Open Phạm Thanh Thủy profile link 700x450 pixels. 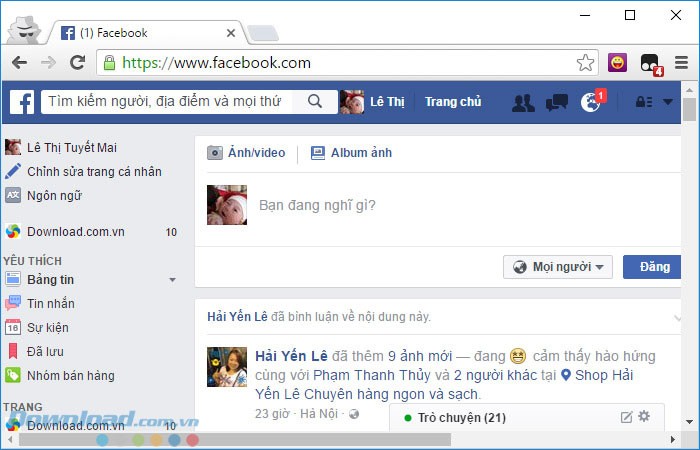click(372, 375)
